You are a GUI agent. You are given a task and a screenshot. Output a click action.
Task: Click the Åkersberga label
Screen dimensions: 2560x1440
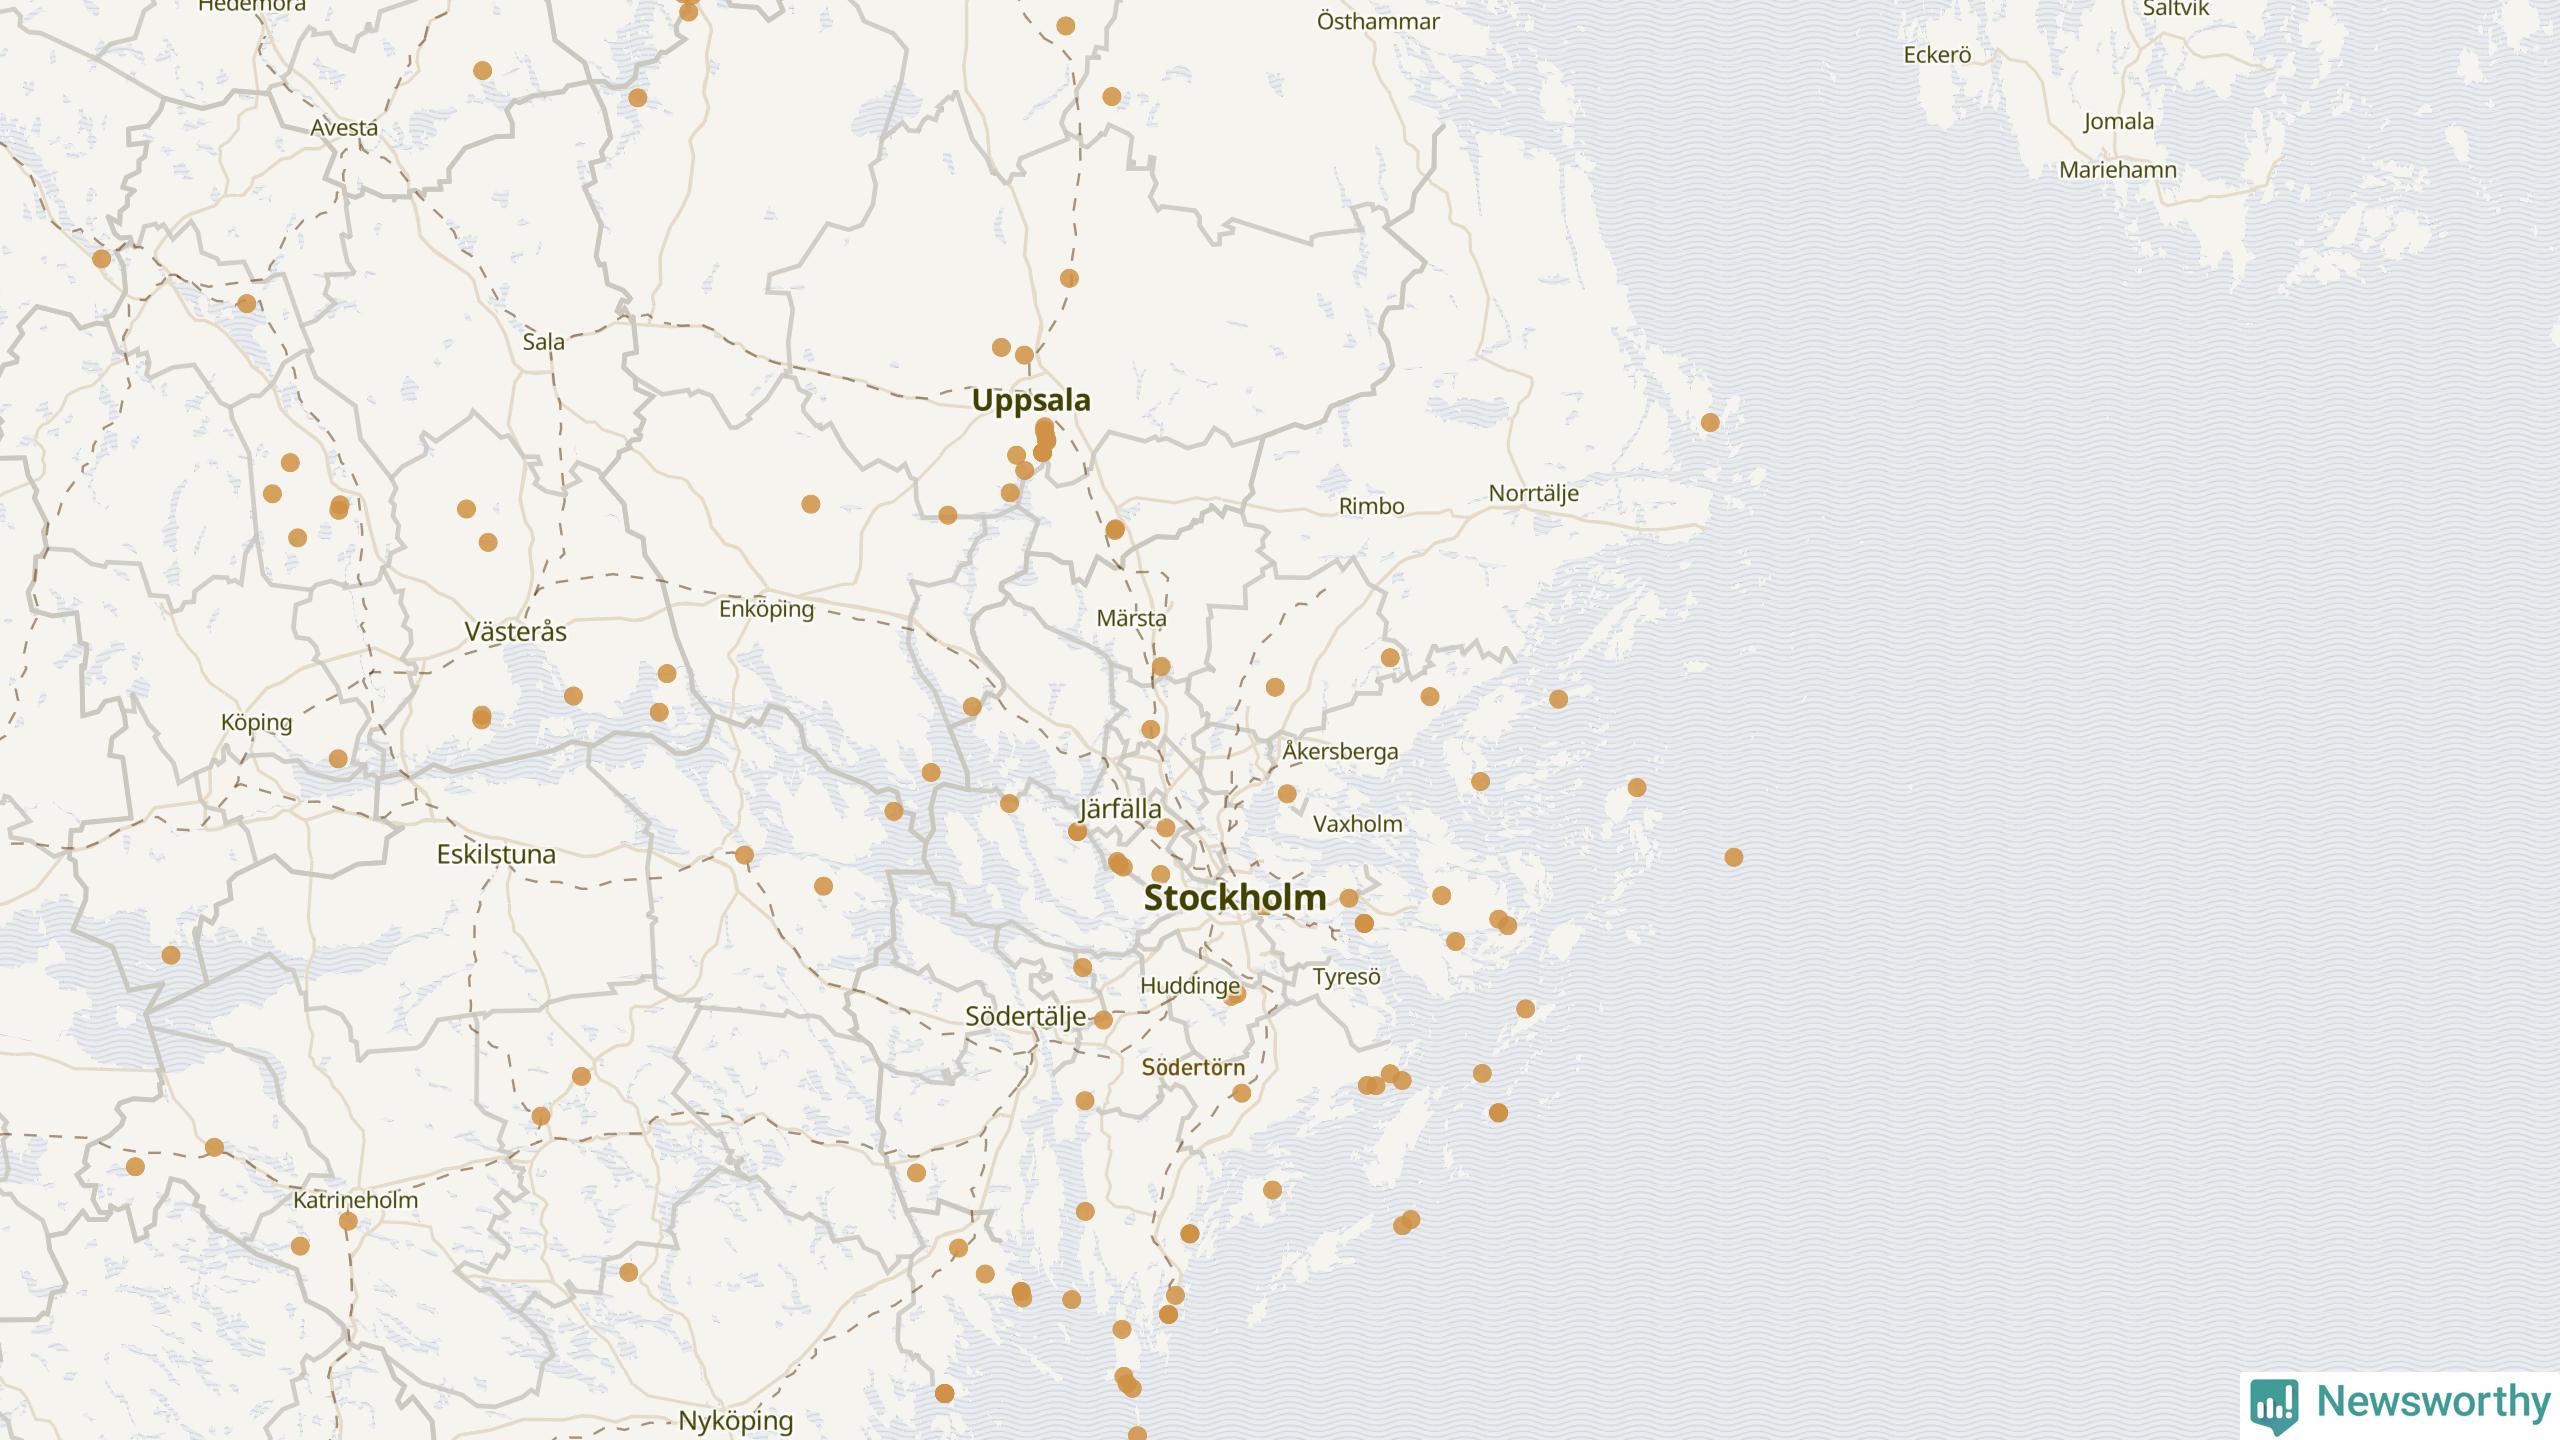tap(1340, 750)
